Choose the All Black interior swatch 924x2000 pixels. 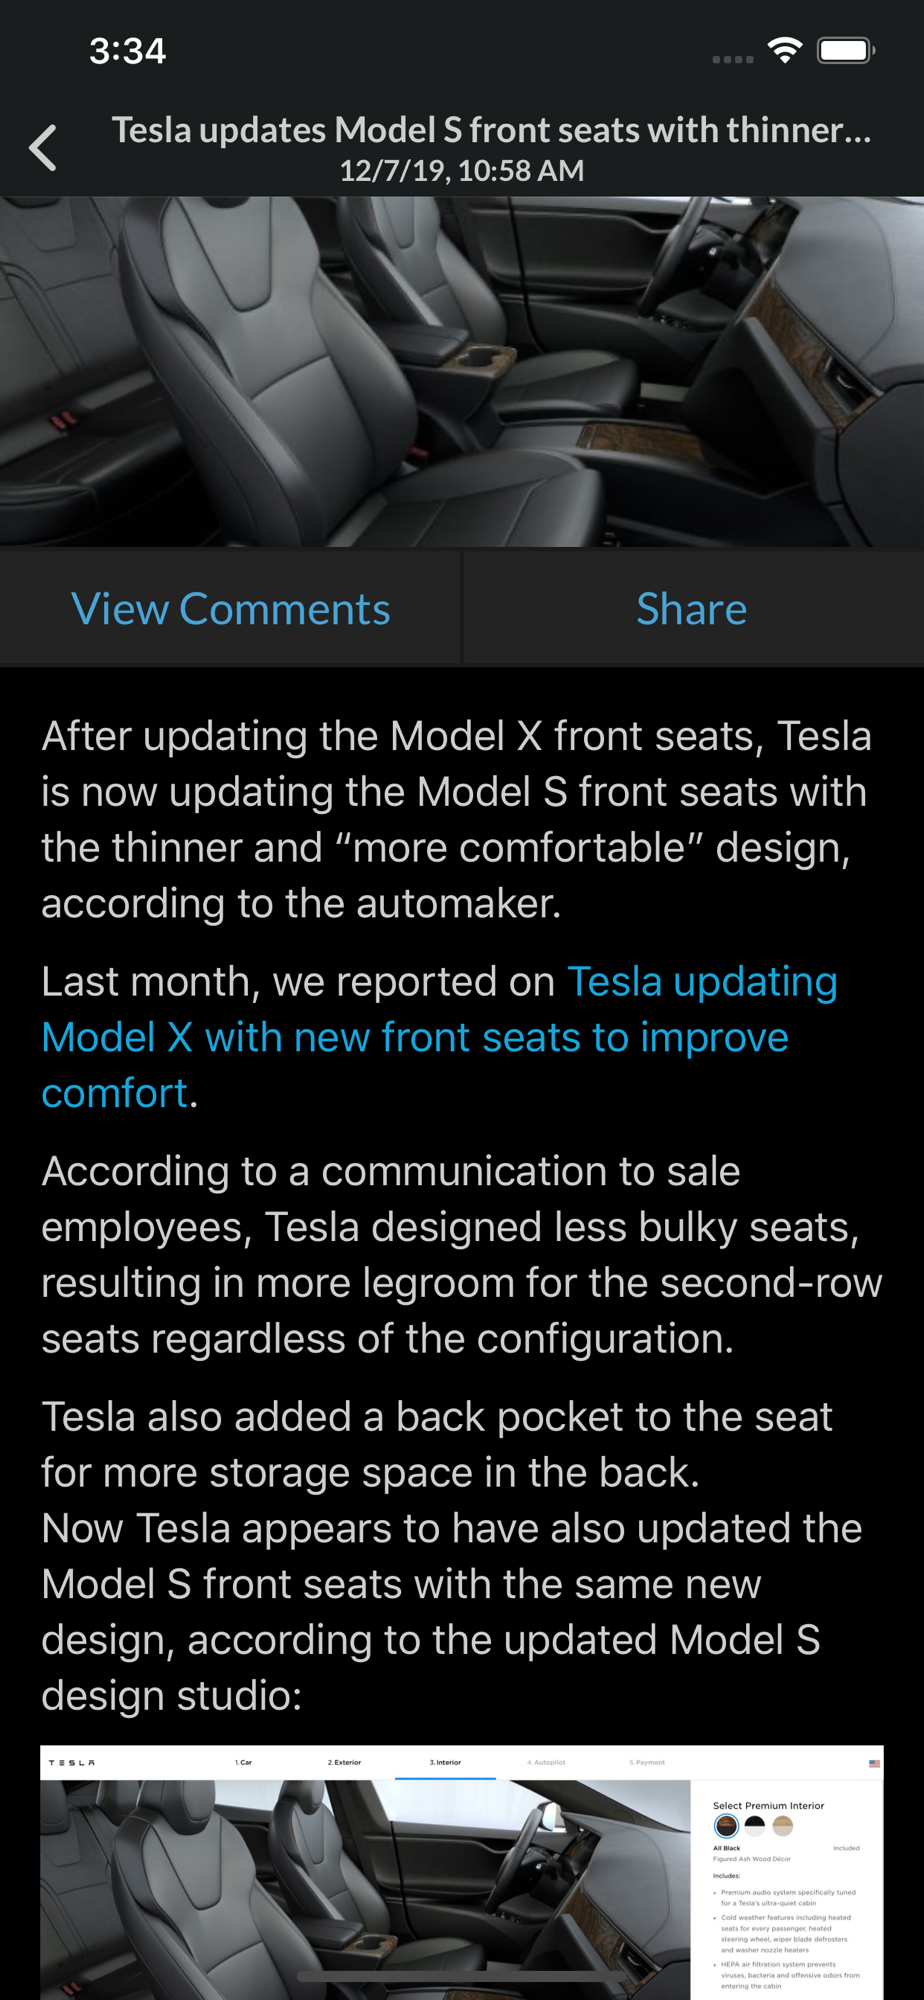[x=726, y=1826]
